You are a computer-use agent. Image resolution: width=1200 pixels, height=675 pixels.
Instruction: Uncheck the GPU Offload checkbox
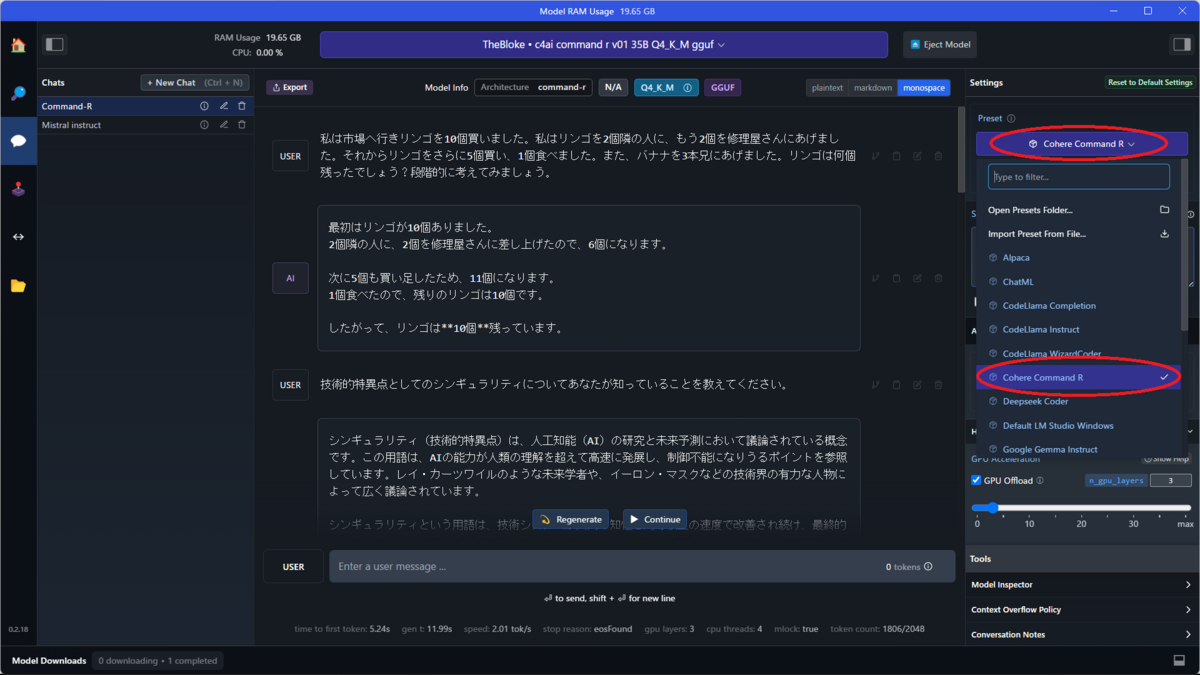point(976,481)
